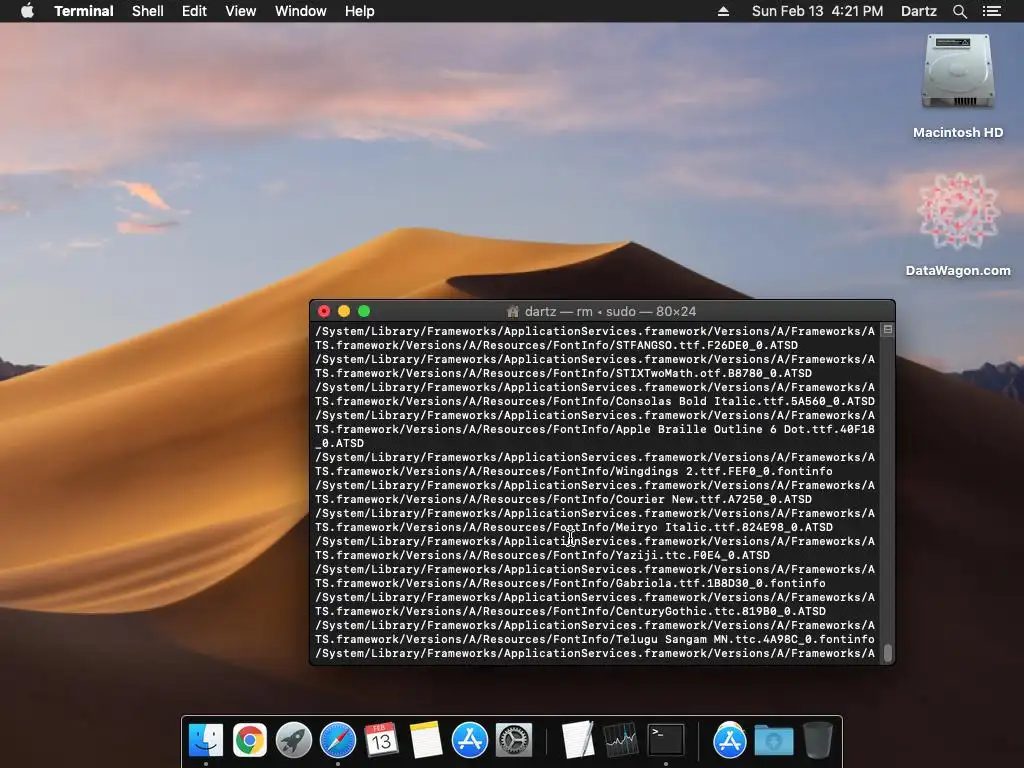Launch Safari from the Dock
Image resolution: width=1024 pixels, height=768 pixels.
(x=338, y=740)
